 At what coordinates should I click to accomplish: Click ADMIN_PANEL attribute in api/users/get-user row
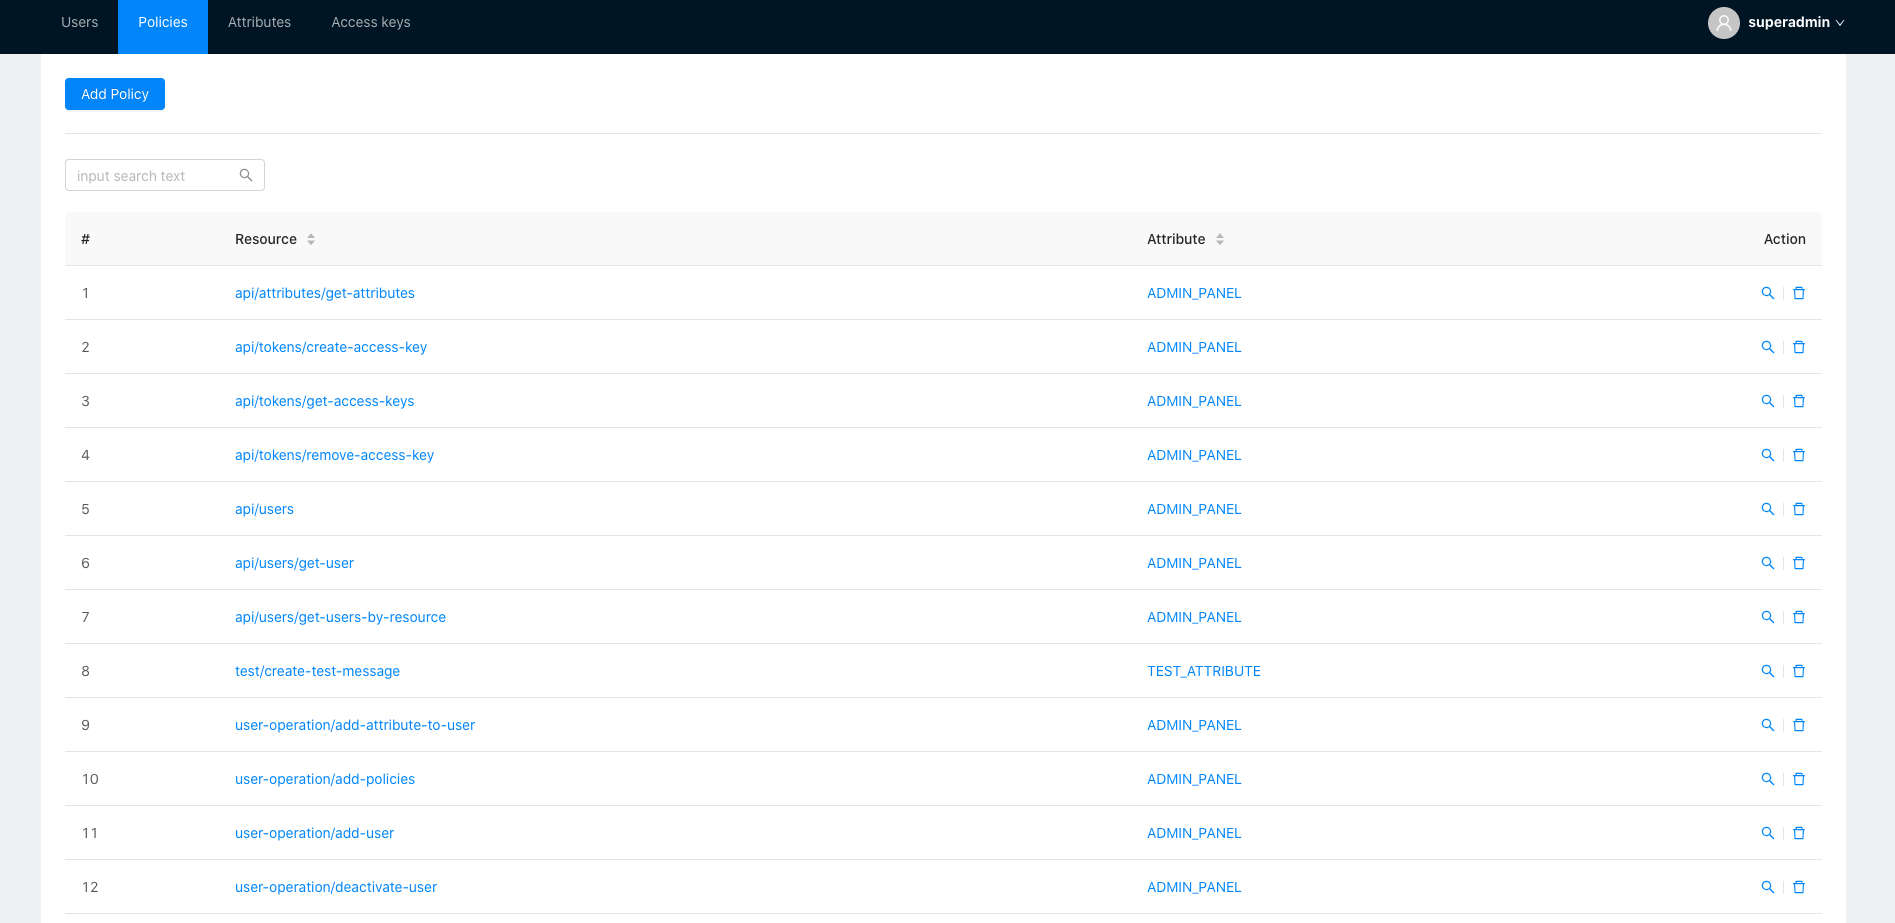(1194, 563)
